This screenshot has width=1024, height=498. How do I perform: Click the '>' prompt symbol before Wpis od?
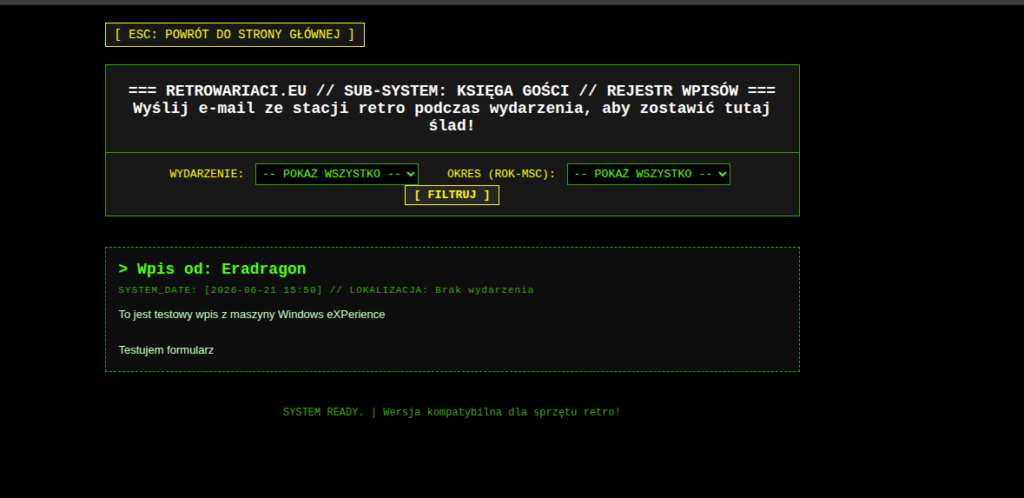click(123, 269)
